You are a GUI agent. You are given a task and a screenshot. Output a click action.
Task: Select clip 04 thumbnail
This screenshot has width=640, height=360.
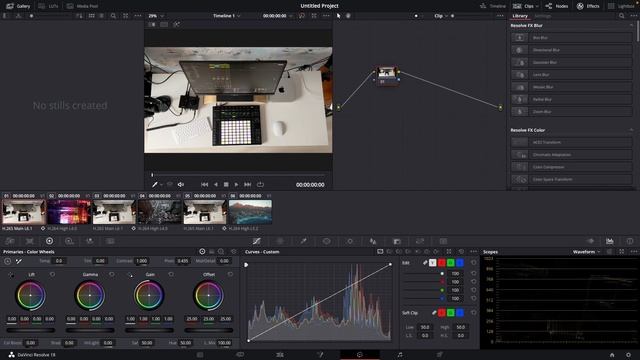[160, 212]
